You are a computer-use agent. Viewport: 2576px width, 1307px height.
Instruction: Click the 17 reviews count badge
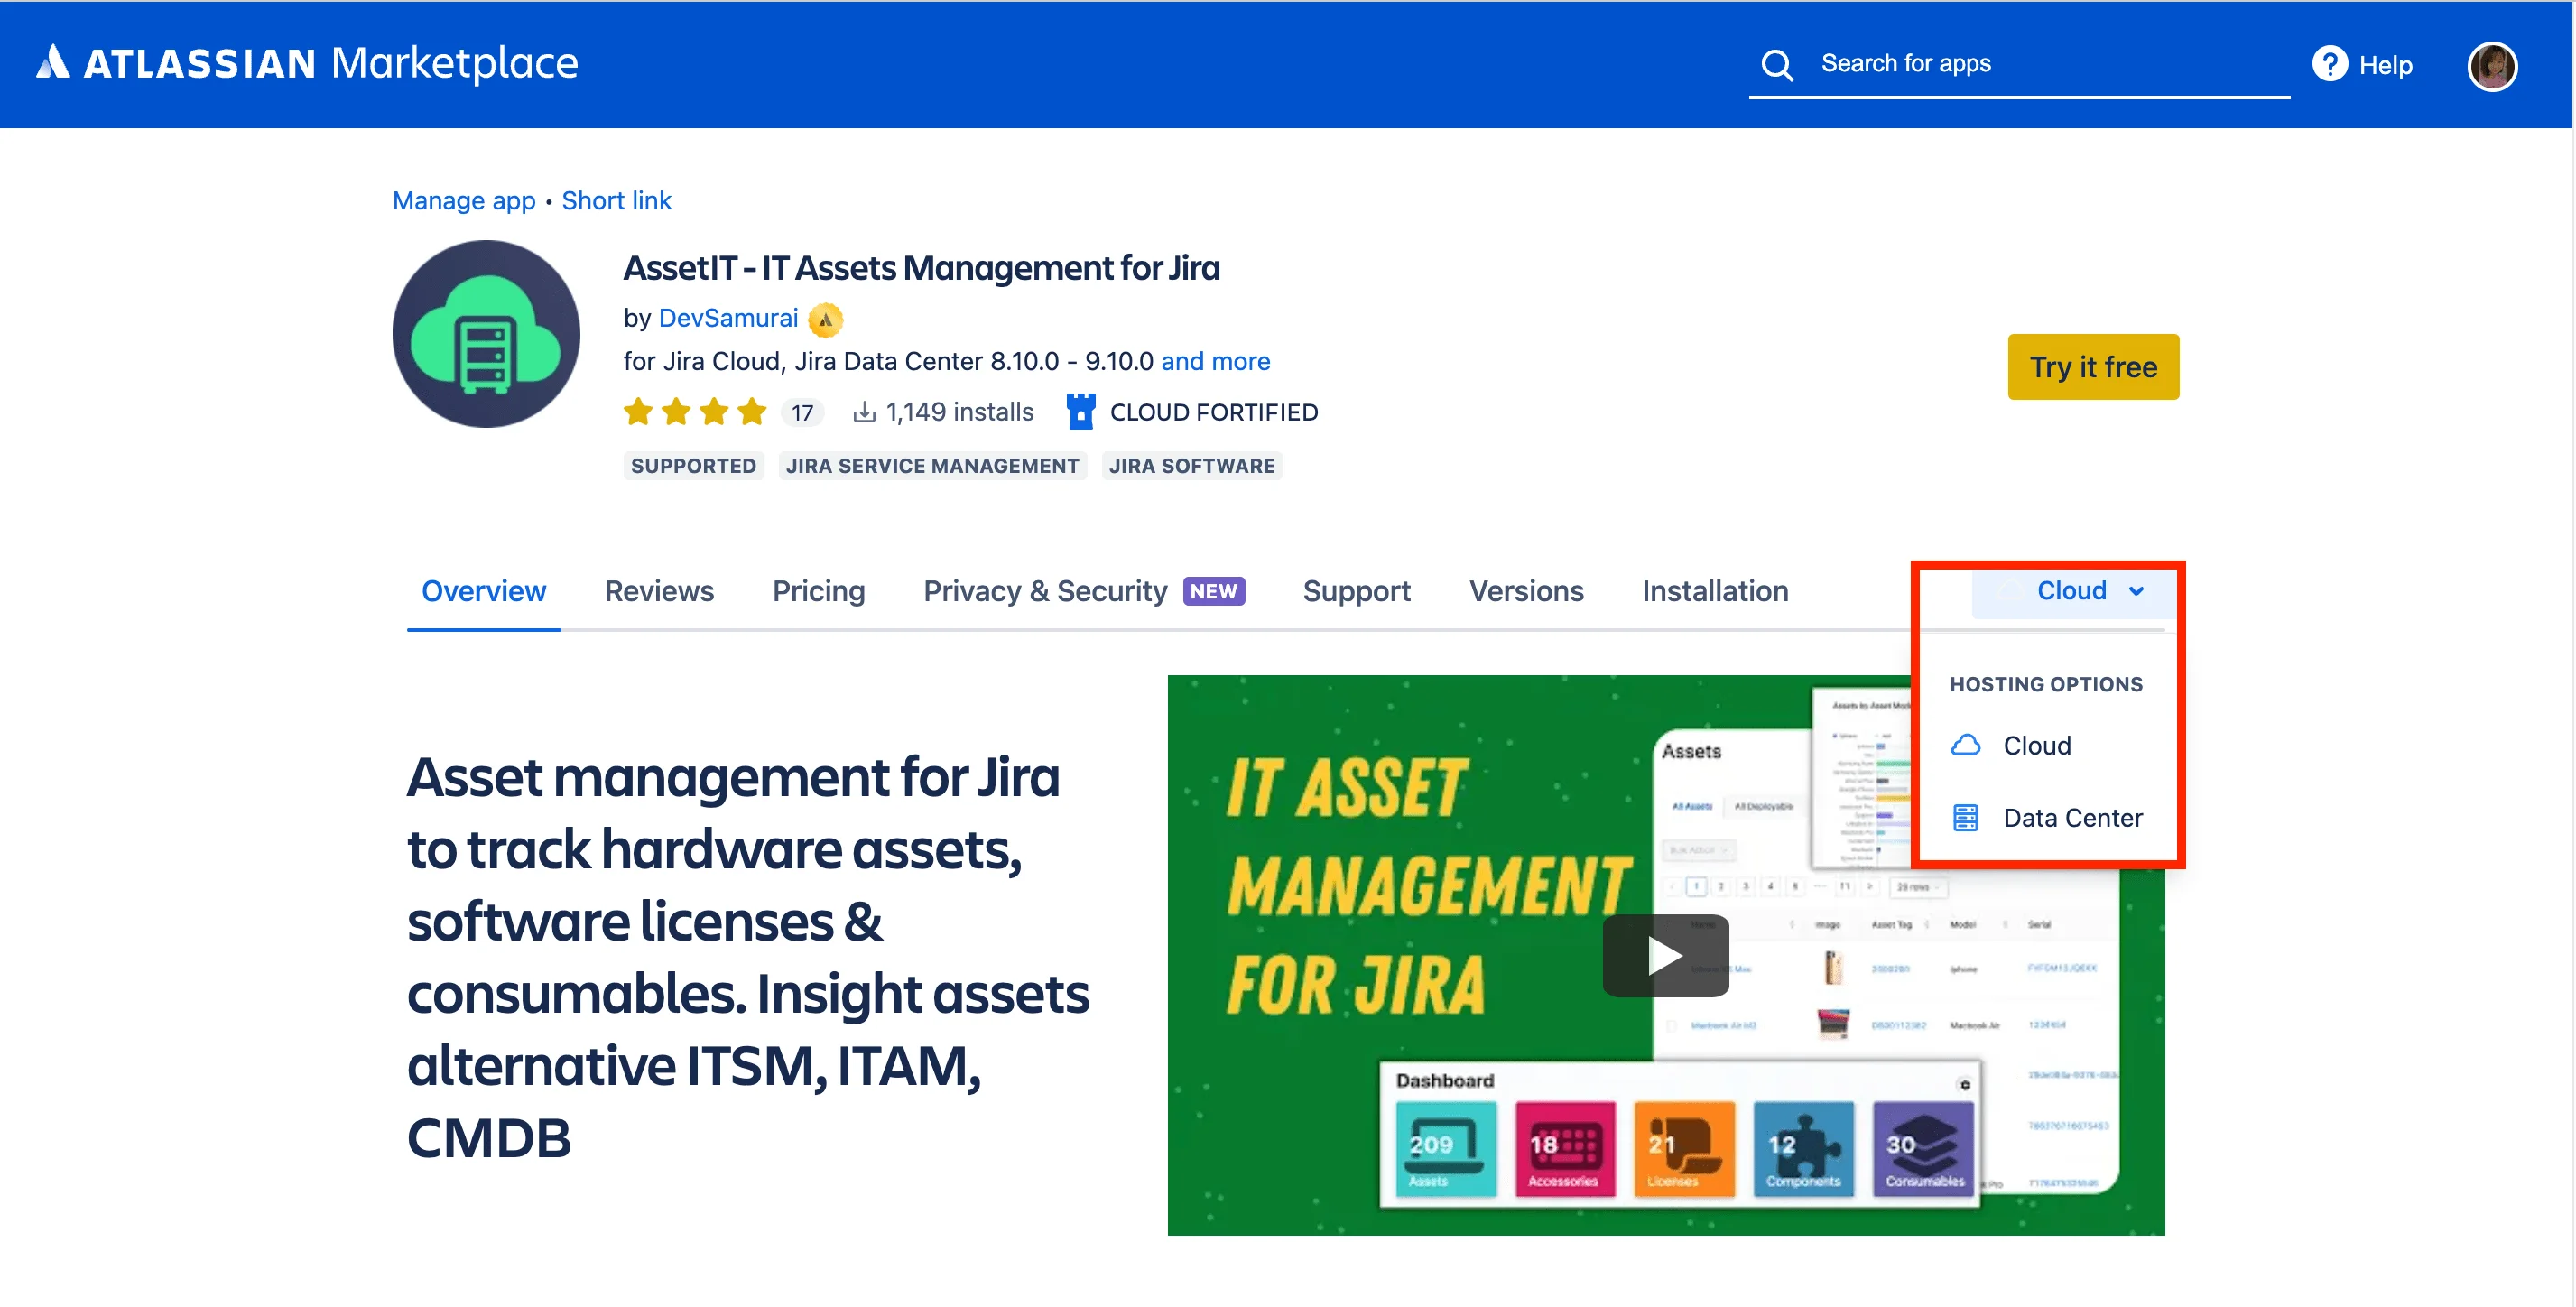tap(802, 412)
